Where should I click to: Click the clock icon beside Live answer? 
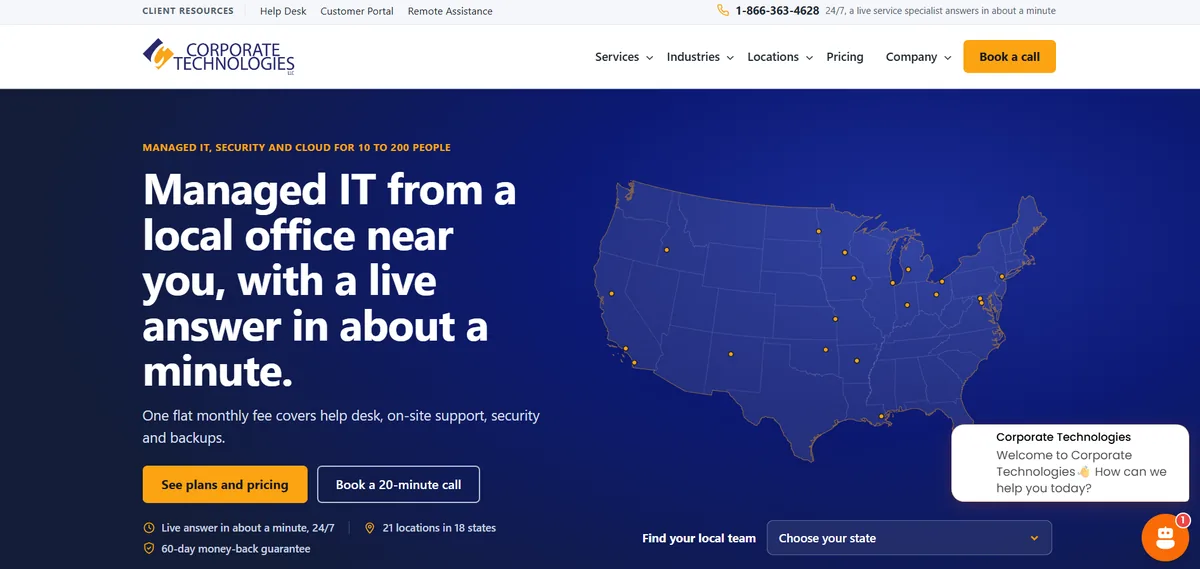tap(149, 527)
